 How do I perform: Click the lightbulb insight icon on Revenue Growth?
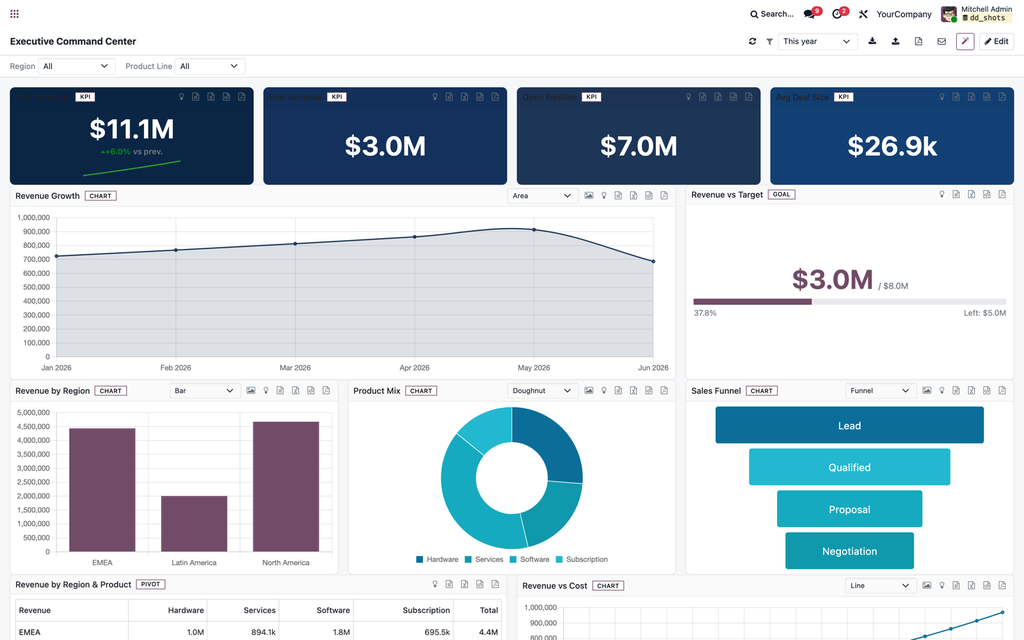click(x=604, y=195)
